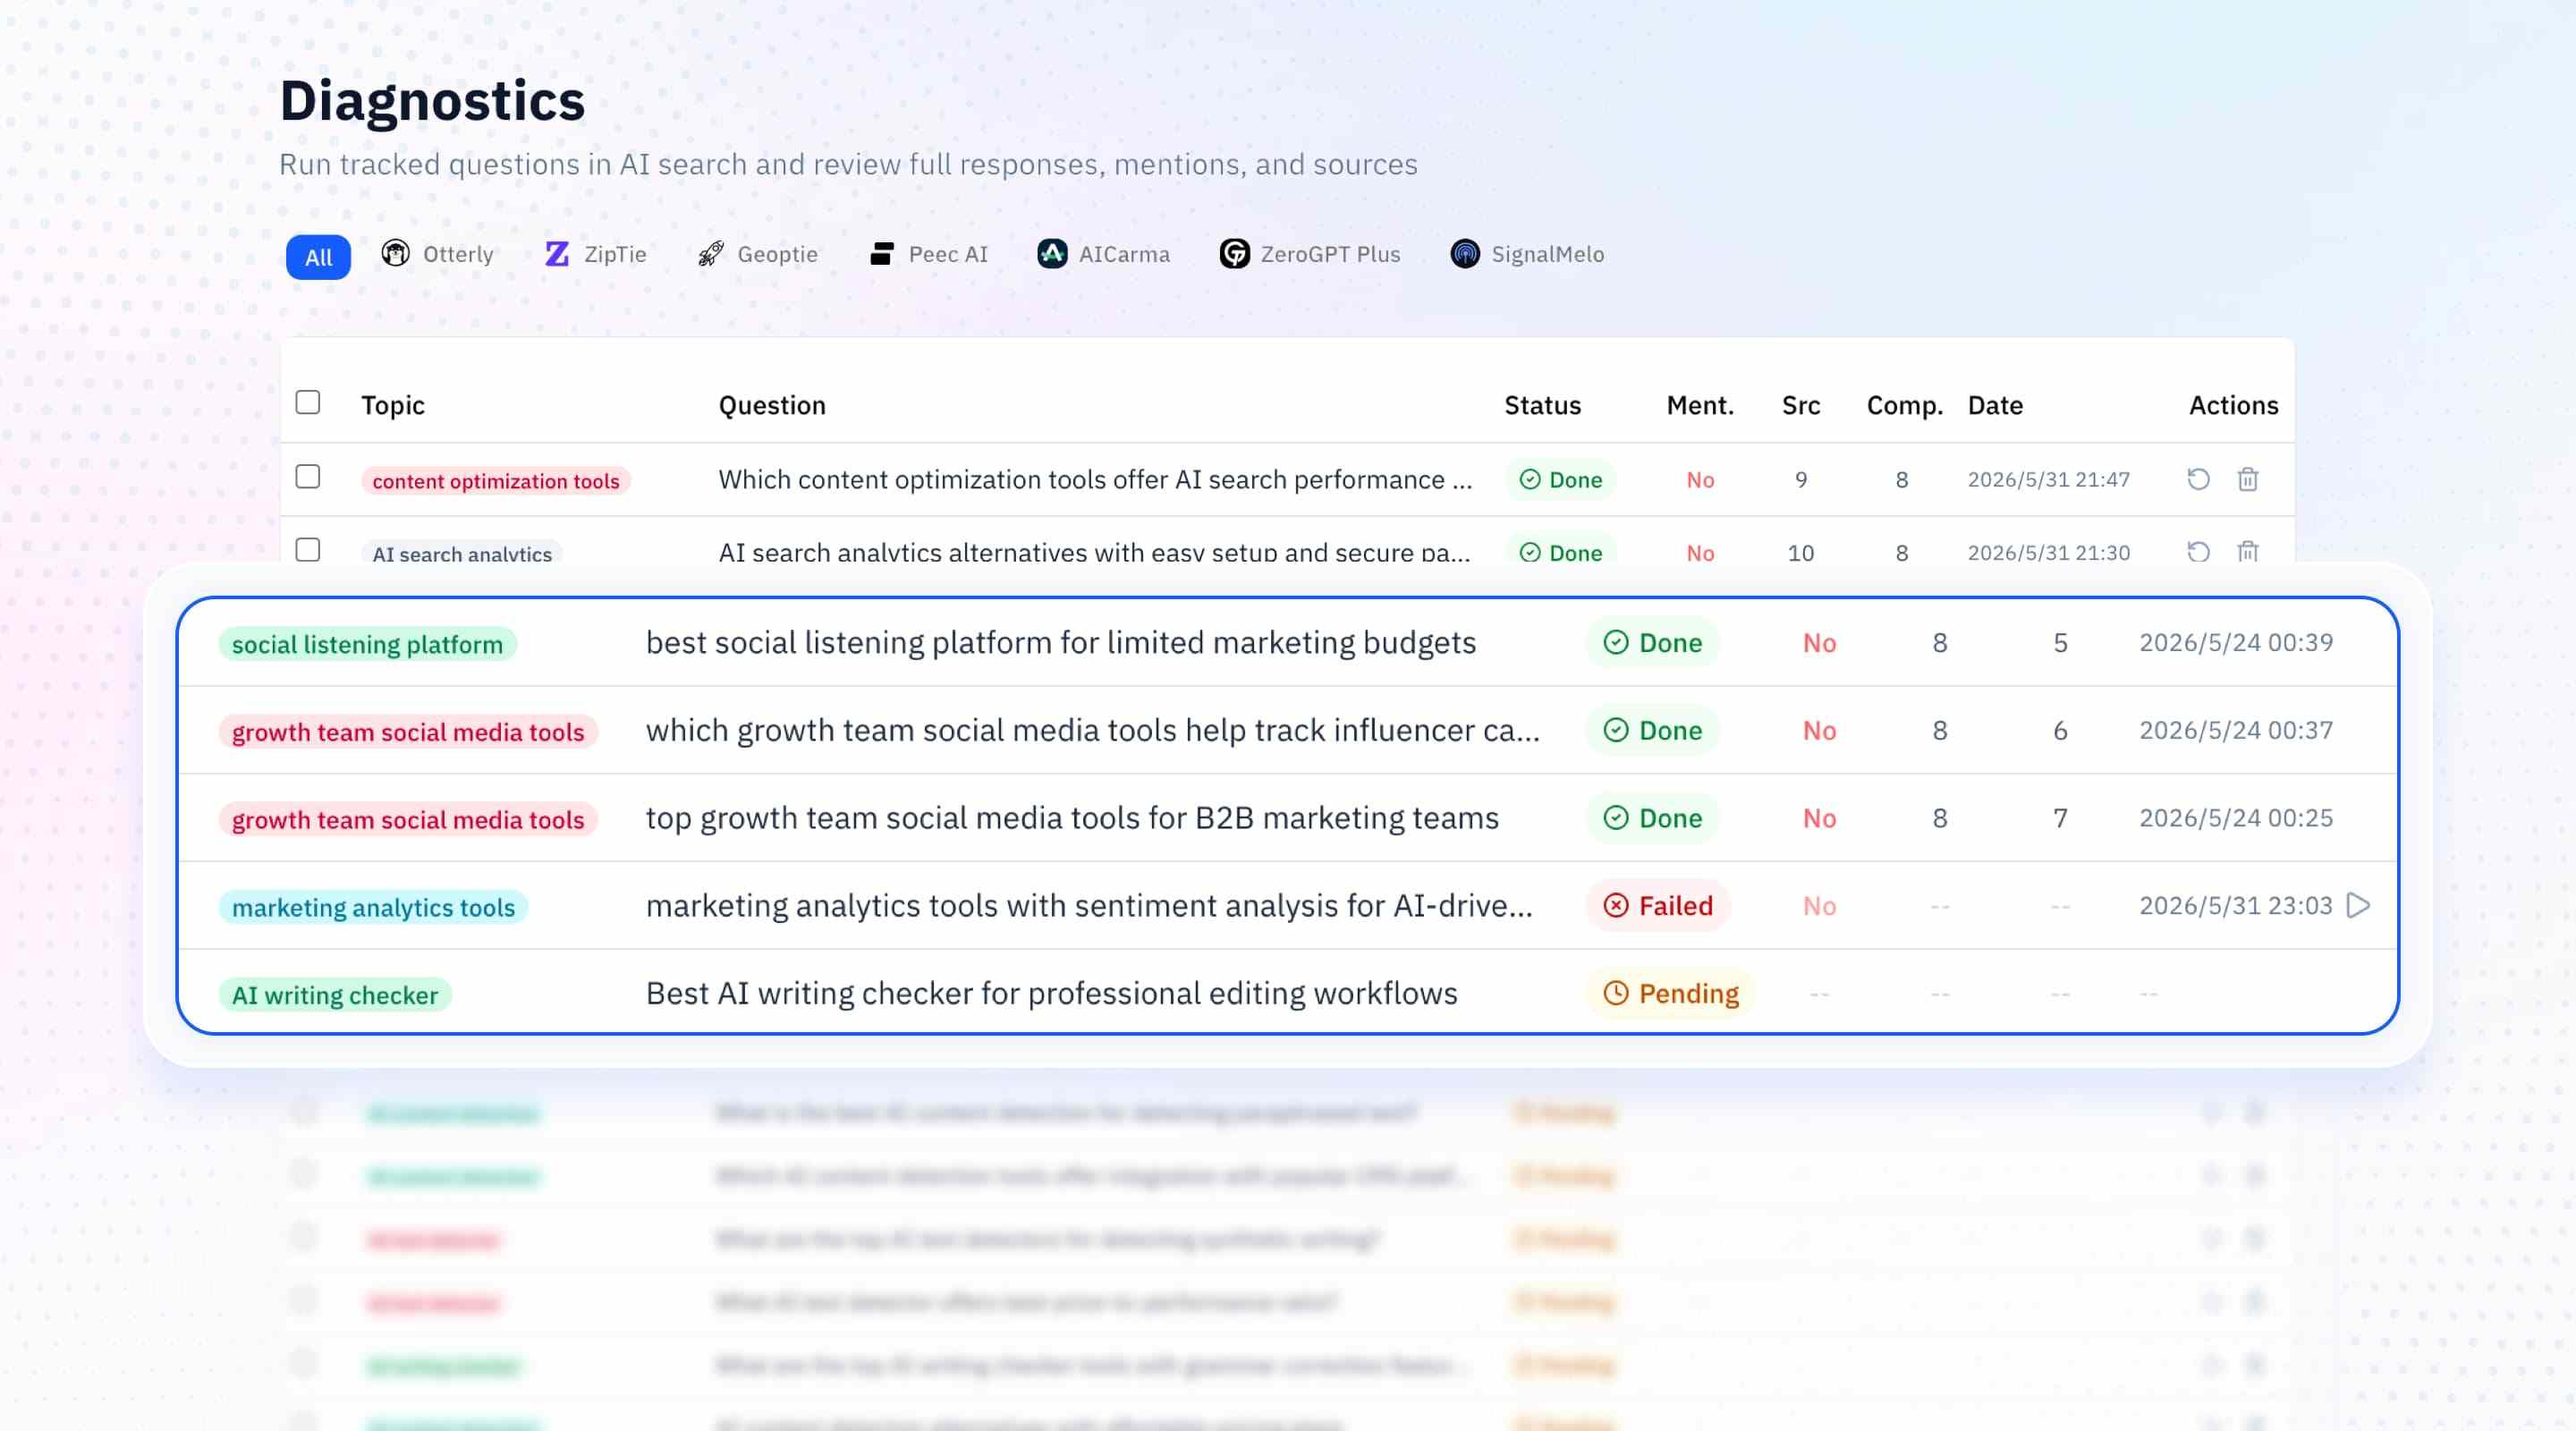The height and width of the screenshot is (1431, 2576).
Task: Open question 'best social listening platform for limited marketing budgets'
Action: pos(1060,642)
